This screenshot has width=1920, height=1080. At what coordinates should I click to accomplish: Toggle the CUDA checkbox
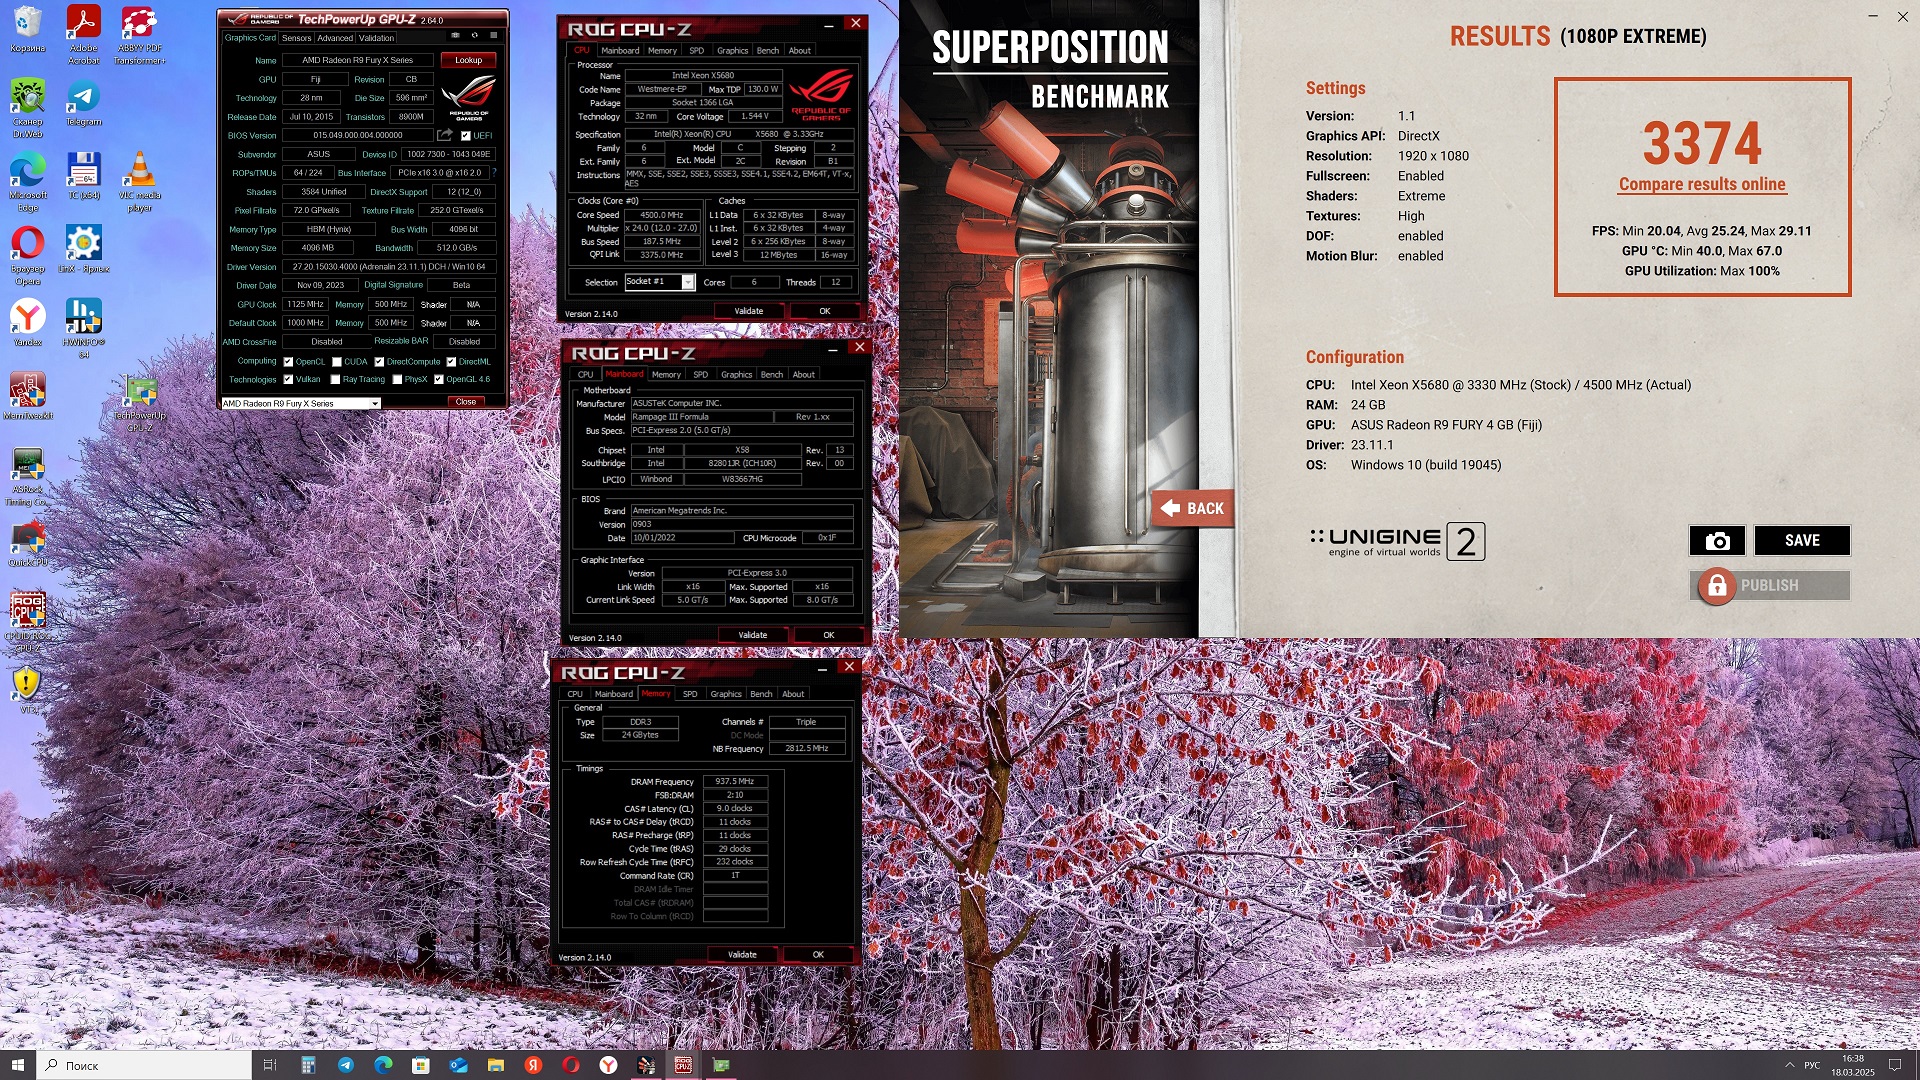point(337,362)
